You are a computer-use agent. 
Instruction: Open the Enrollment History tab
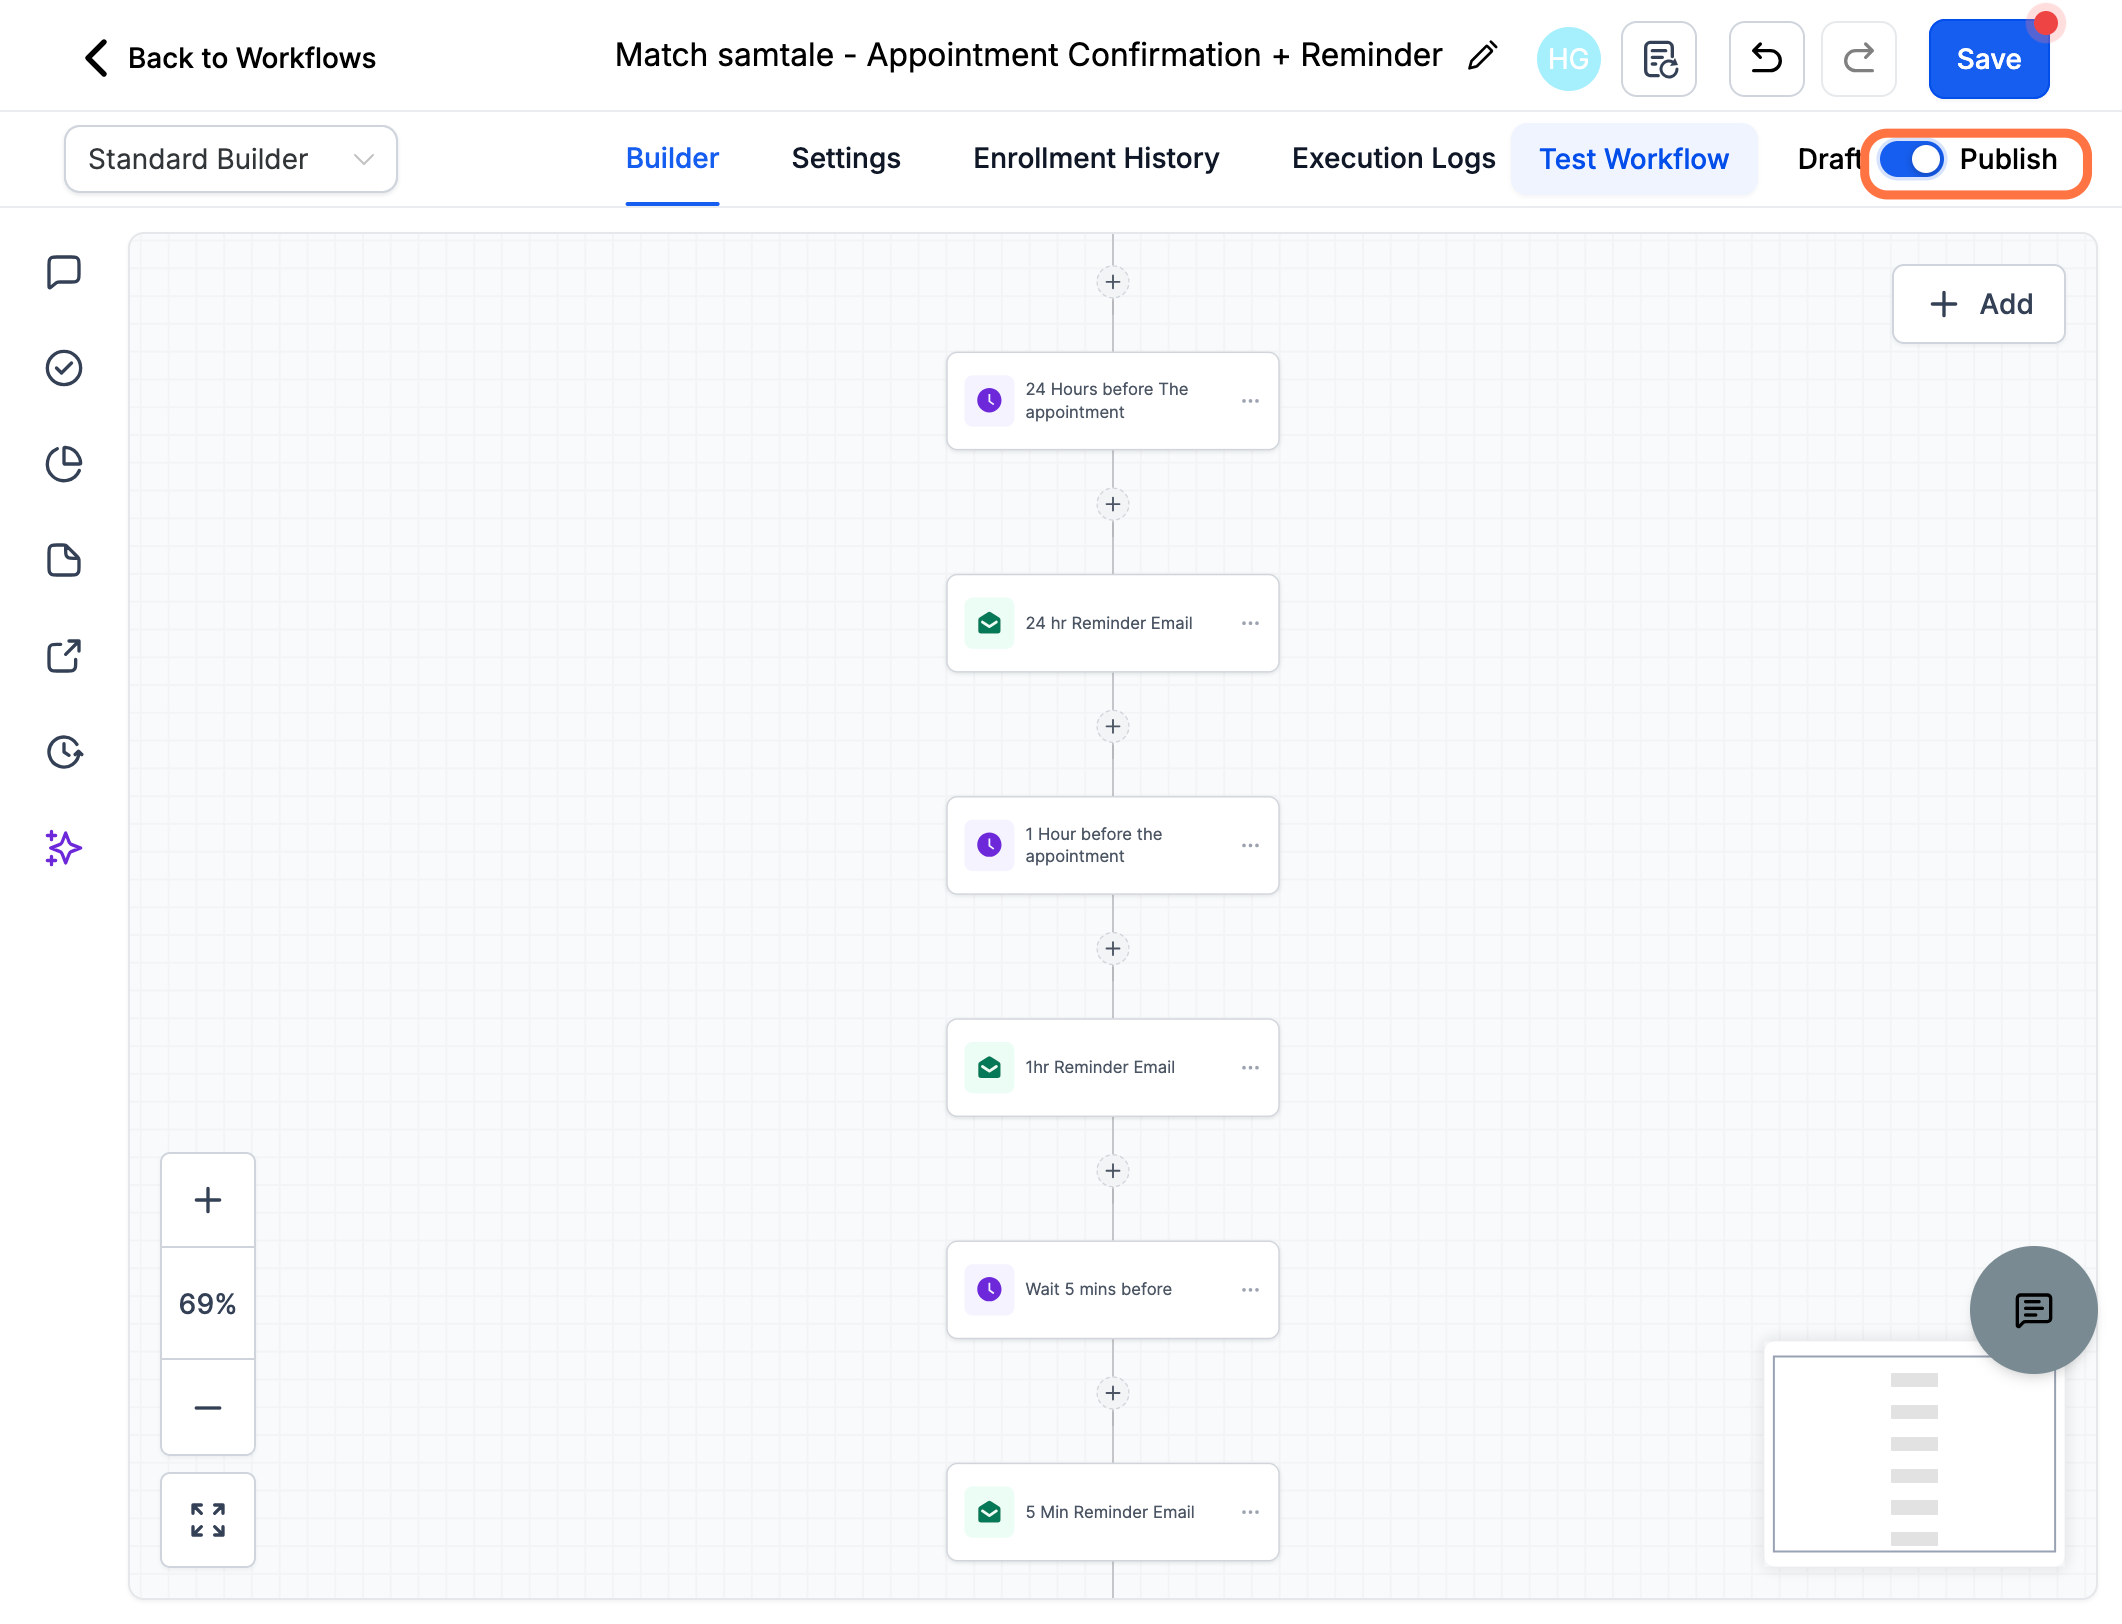point(1096,159)
